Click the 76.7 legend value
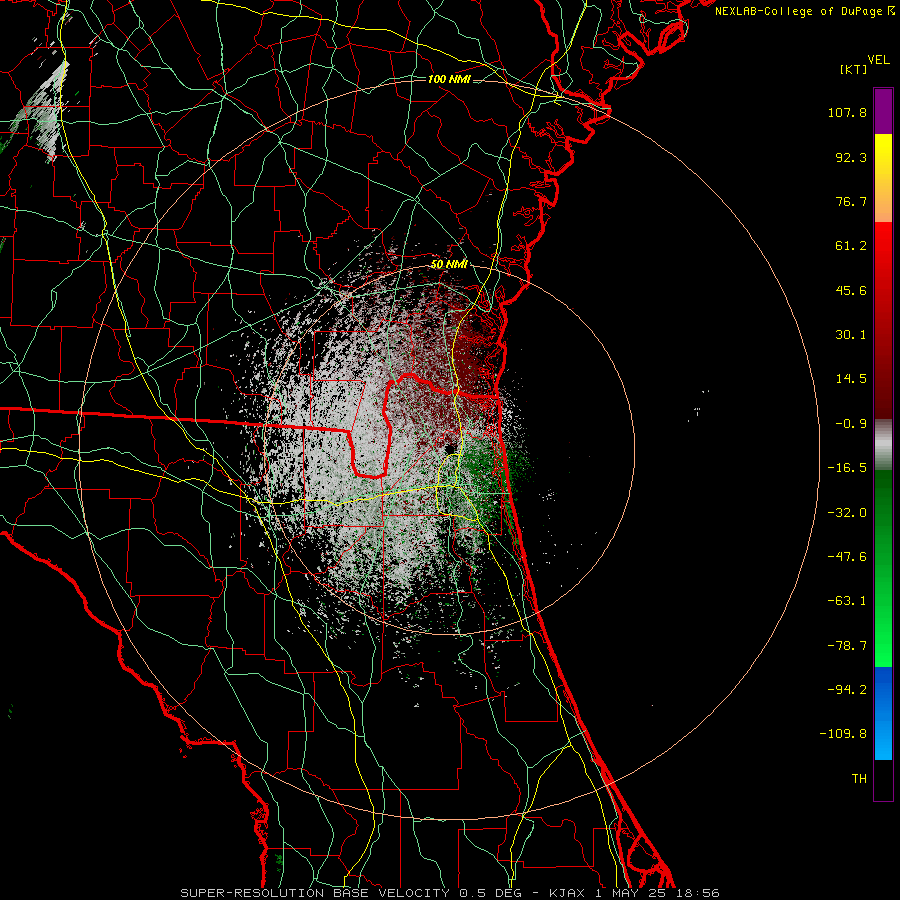 pyautogui.click(x=851, y=201)
